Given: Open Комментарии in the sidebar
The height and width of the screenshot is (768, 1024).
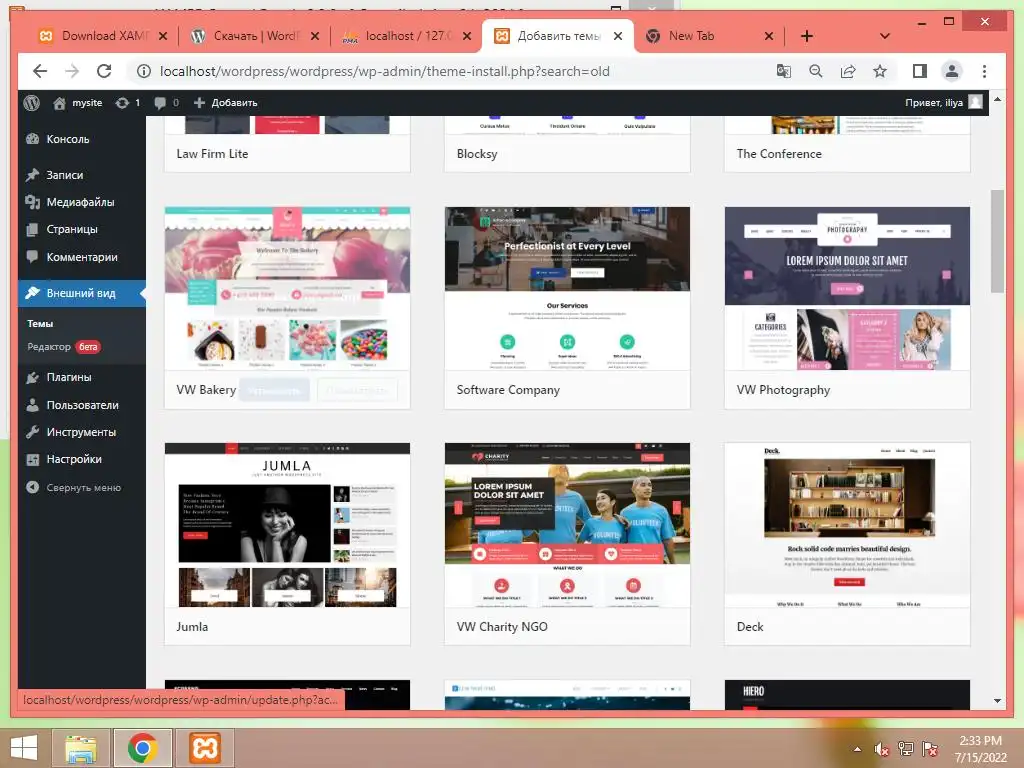Looking at the screenshot, I should tap(82, 257).
